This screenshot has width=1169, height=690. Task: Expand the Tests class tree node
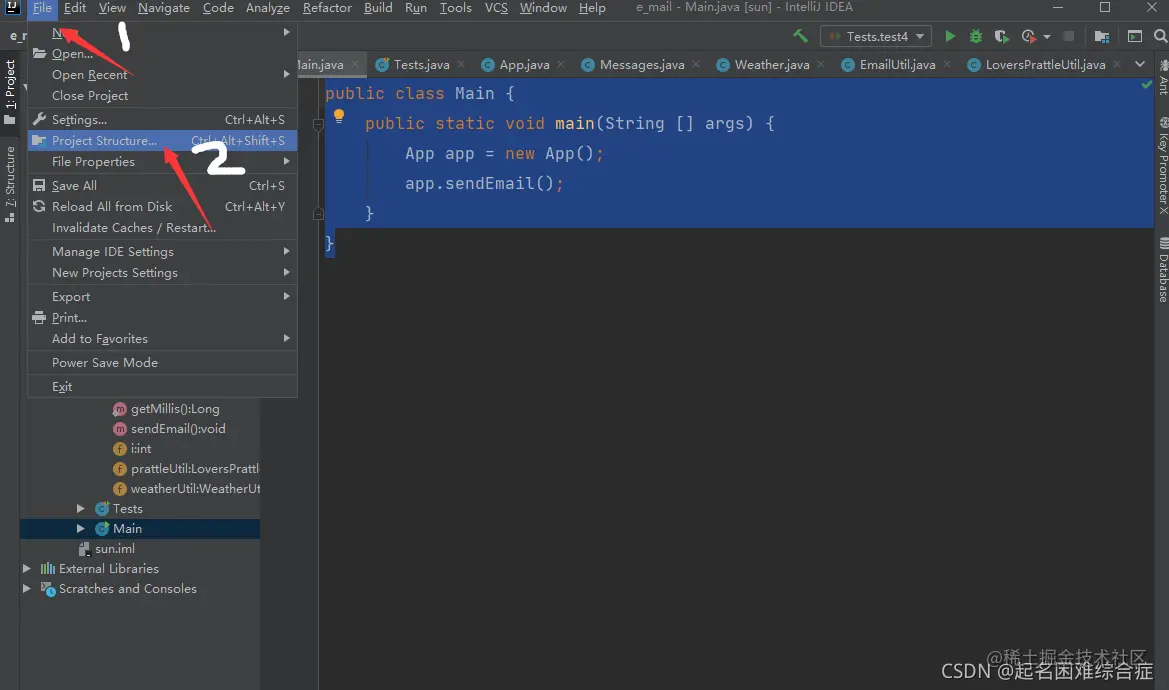click(x=81, y=508)
